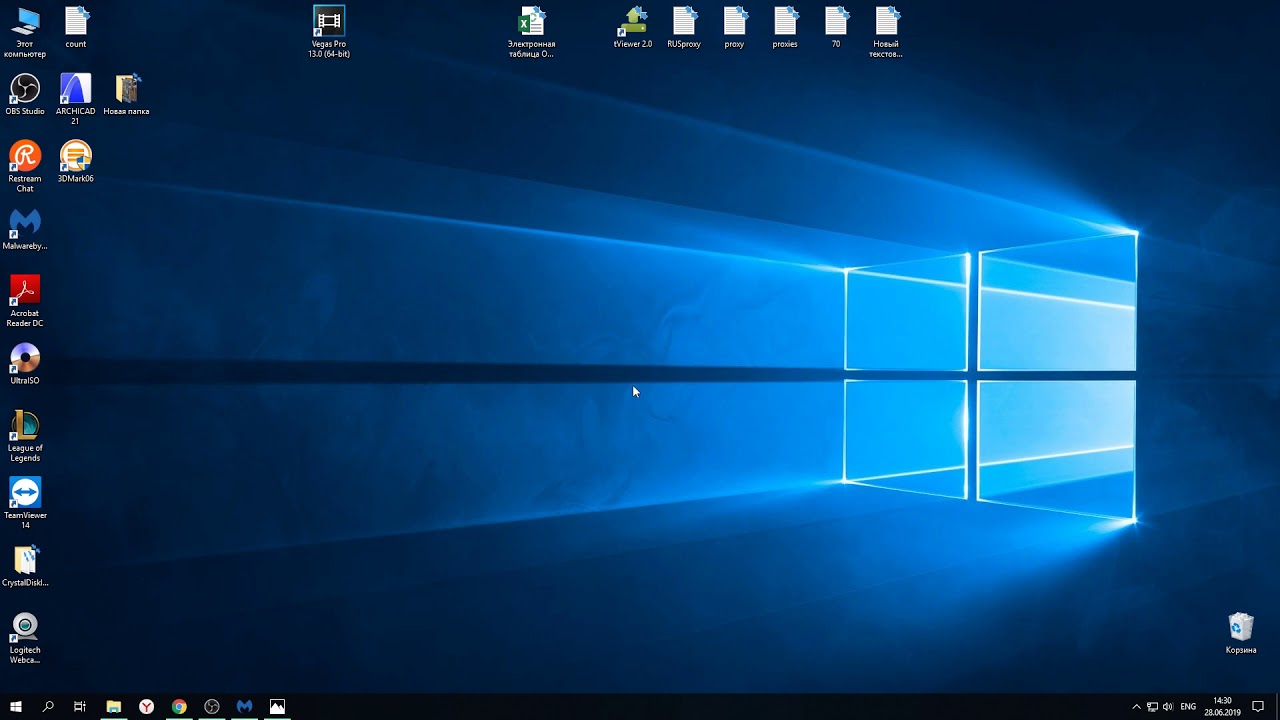Image resolution: width=1280 pixels, height=720 pixels.
Task: Select the RUSproxy file icon
Action: tap(684, 27)
